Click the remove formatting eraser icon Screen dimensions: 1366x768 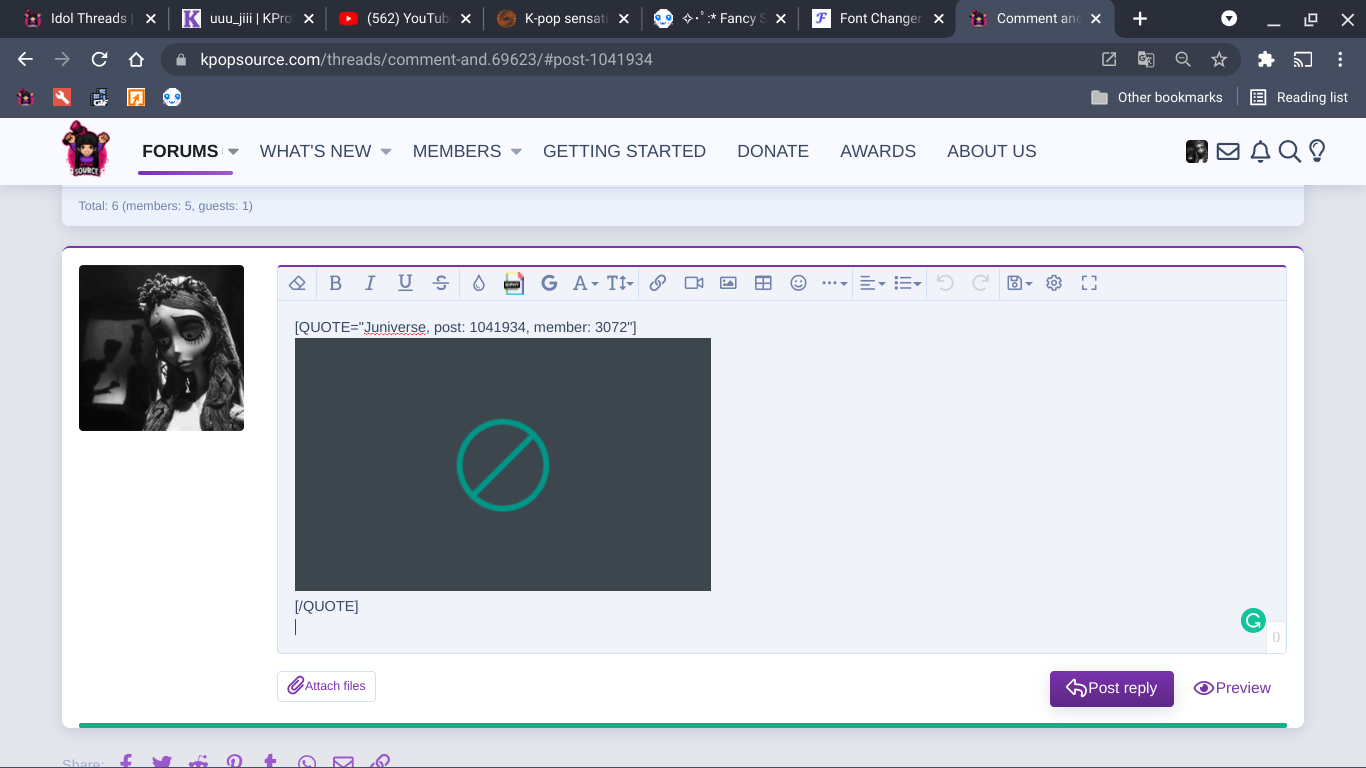pos(297,283)
